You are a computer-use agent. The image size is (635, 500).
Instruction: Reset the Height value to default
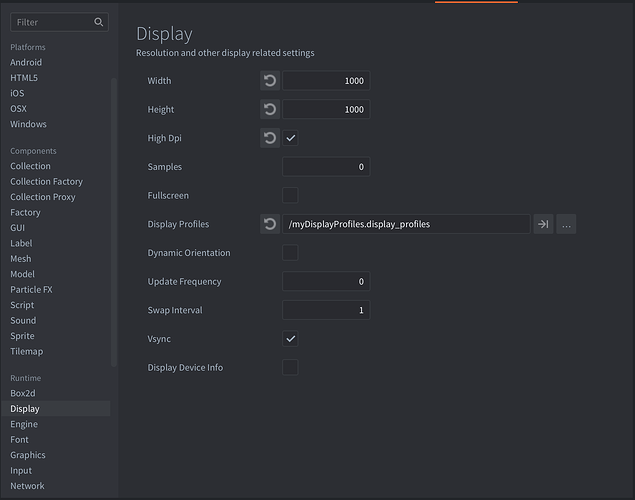270,110
